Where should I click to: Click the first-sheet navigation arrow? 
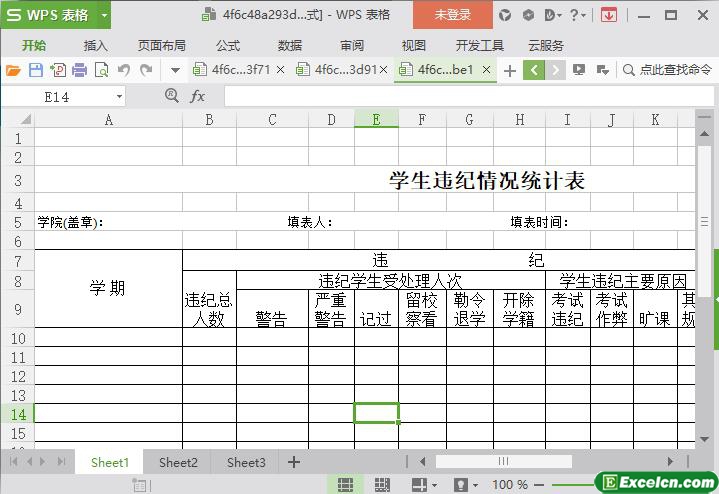[13, 461]
